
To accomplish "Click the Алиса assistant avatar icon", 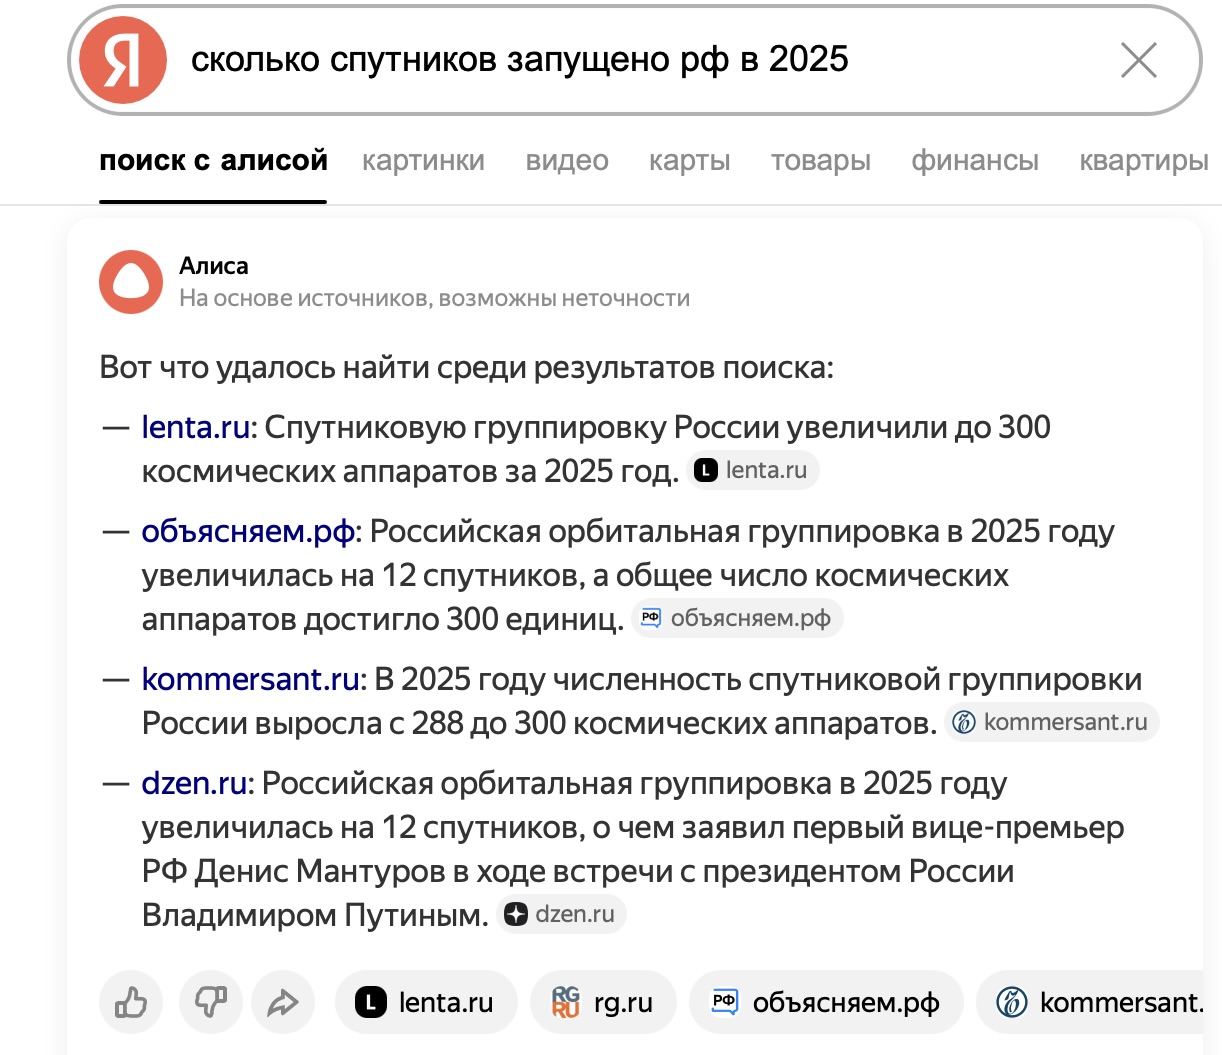I will [131, 282].
